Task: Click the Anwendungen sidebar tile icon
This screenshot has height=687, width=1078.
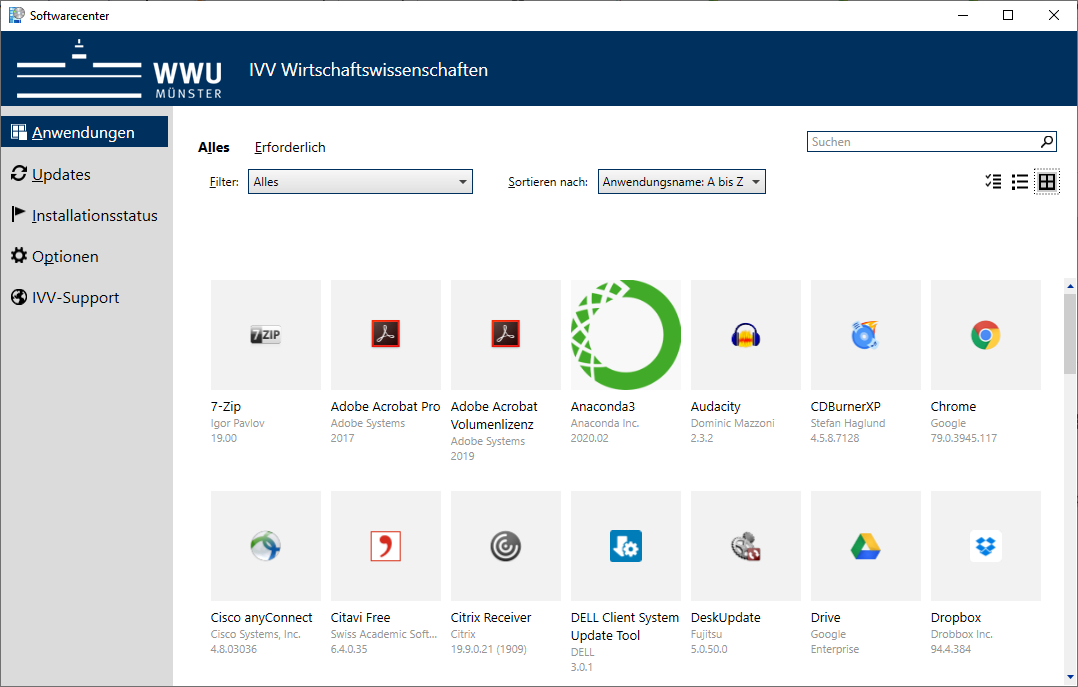Action: click(x=19, y=132)
